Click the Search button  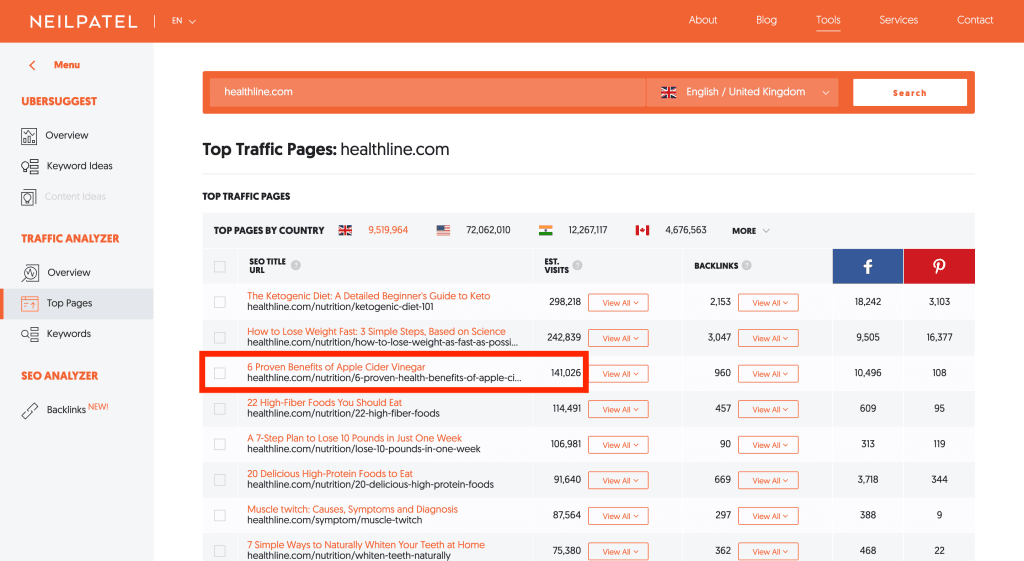[910, 93]
